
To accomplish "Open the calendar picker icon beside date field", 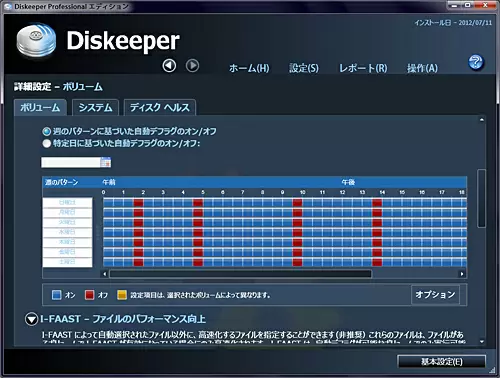I will point(105,162).
